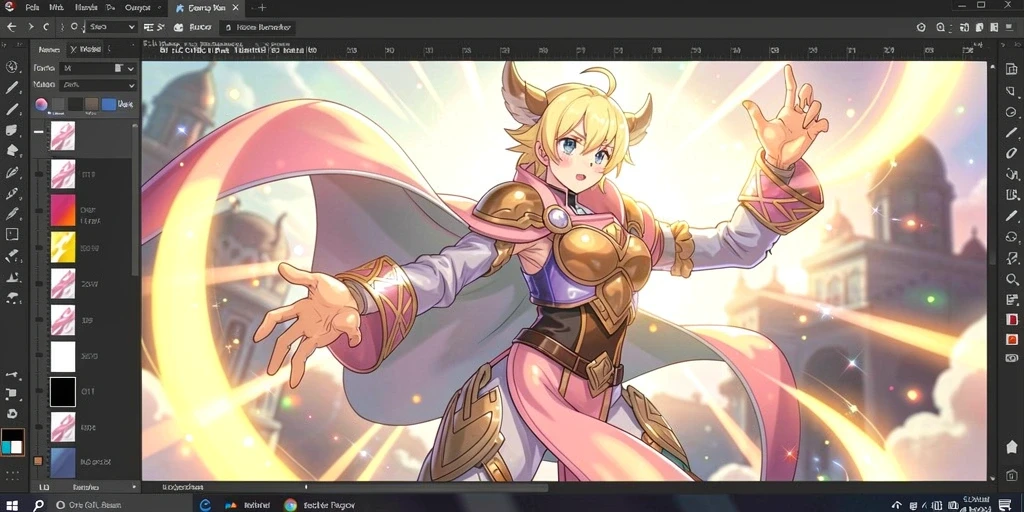This screenshot has width=1024, height=512.
Task: Toggle visibility of the black layer
Action: pos(40,392)
